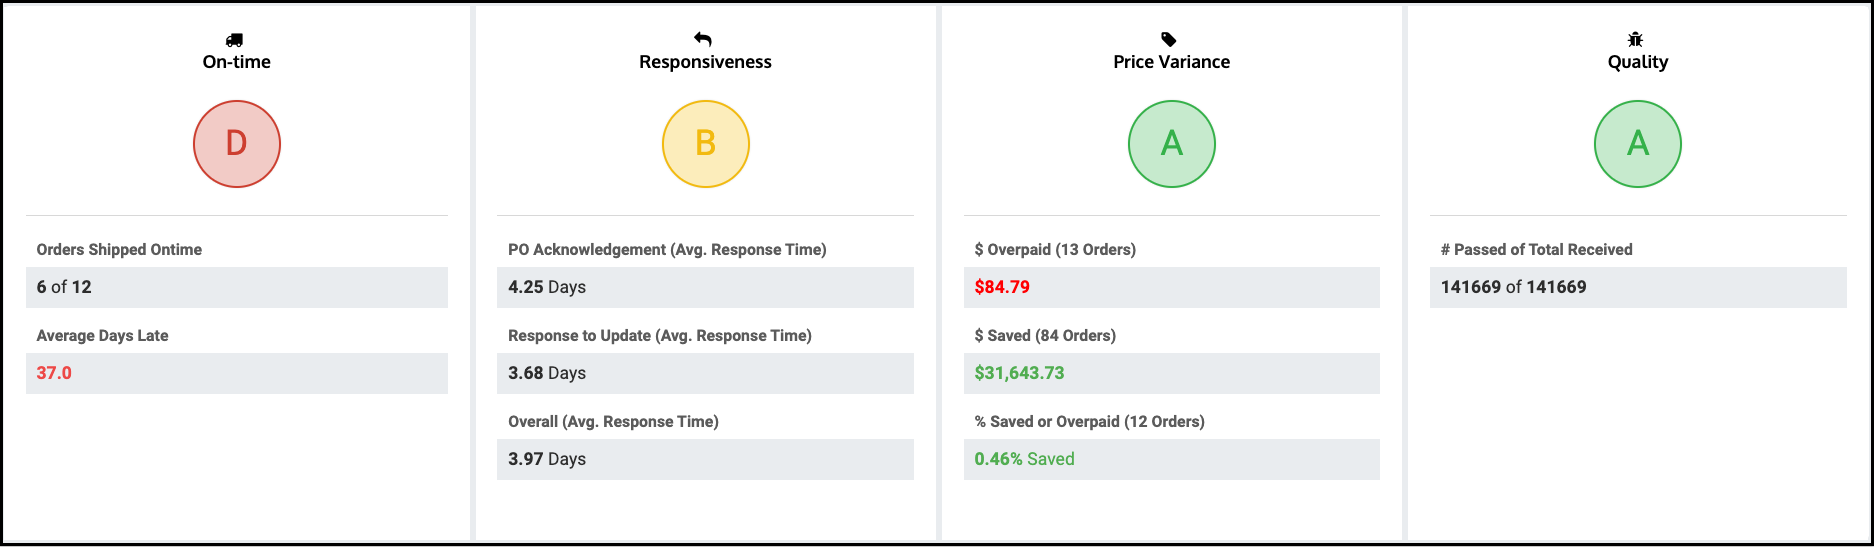Select the yellow B grade circle
Screen dimensions: 1874x547
706,144
